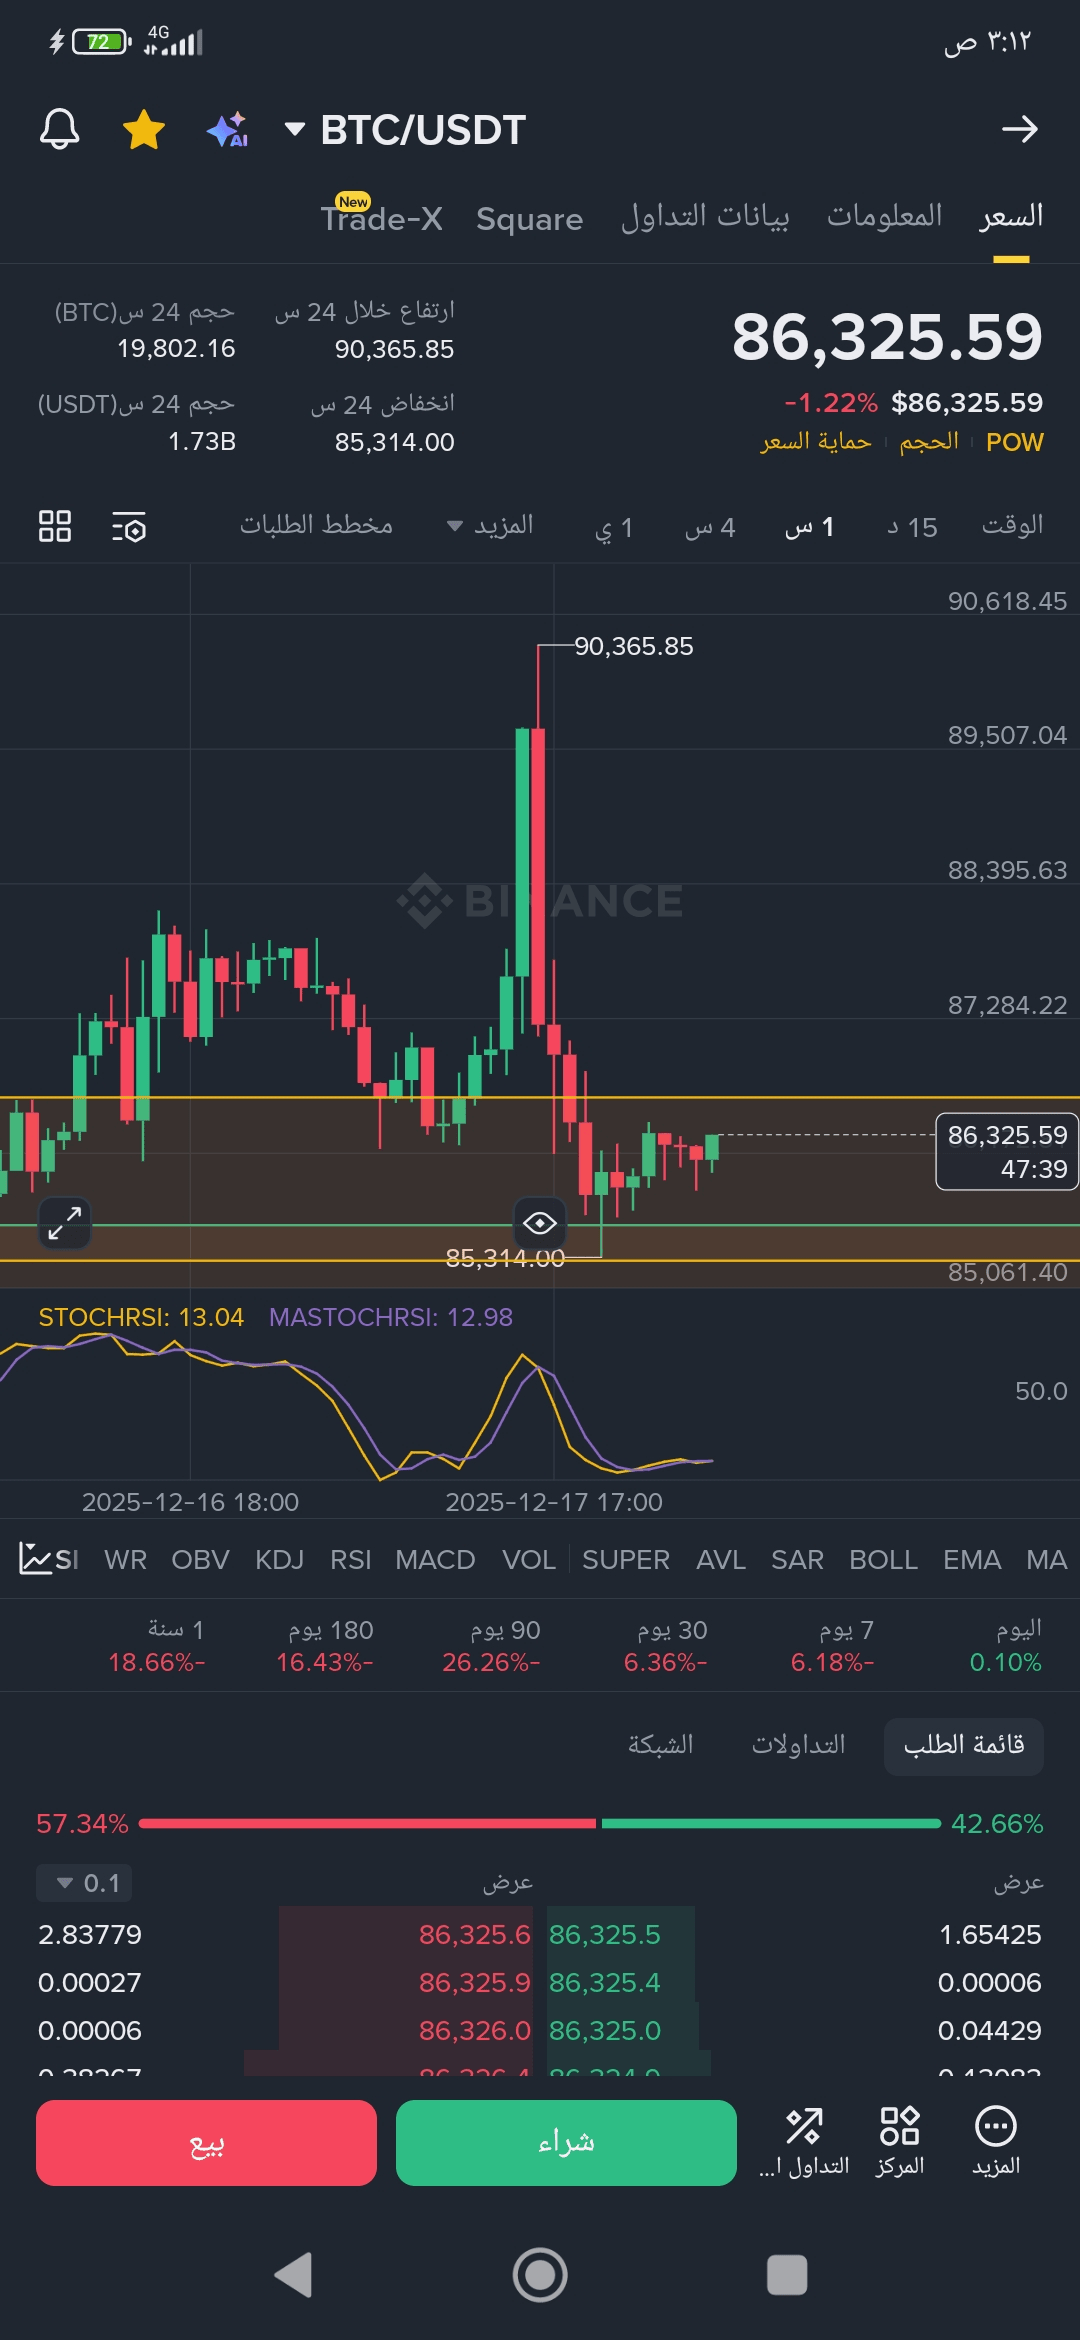The height and width of the screenshot is (2340, 1080).
Task: Open the المركز hub icon
Action: (899, 2142)
